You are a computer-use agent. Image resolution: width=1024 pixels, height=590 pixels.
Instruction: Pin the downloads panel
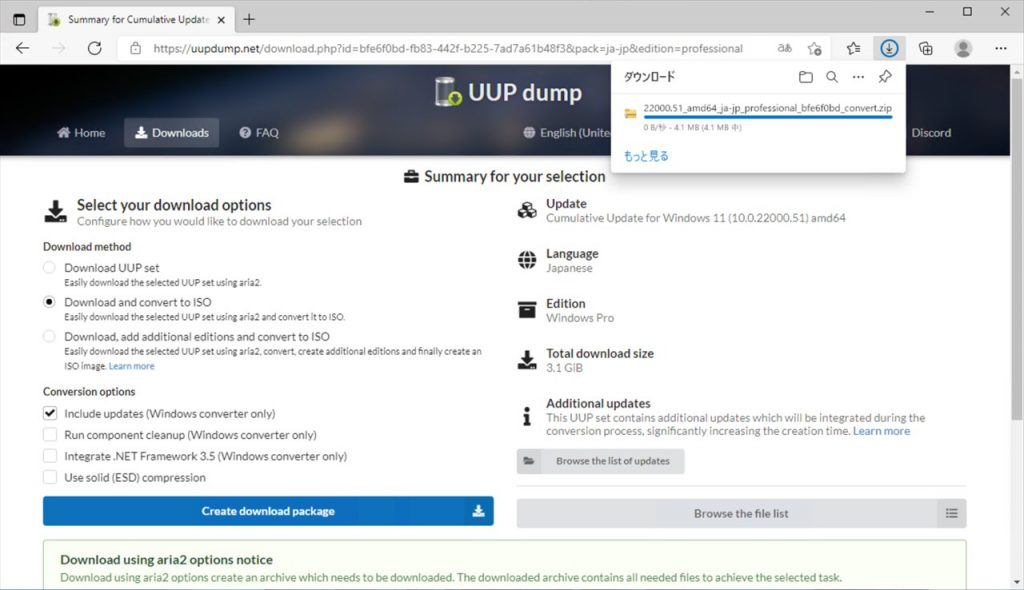pyautogui.click(x=885, y=77)
